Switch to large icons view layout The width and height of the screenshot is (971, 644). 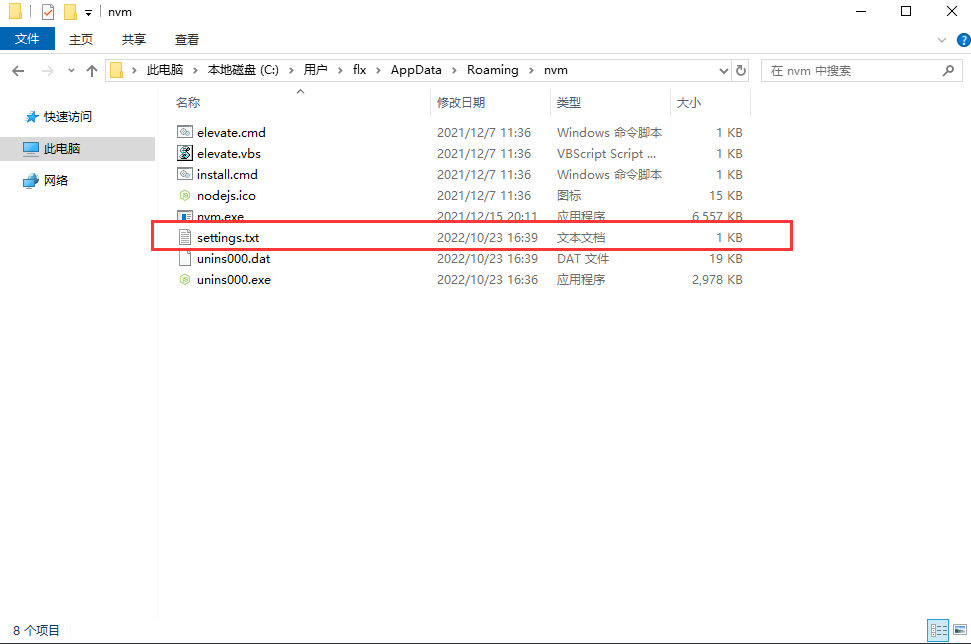pyautogui.click(x=960, y=630)
